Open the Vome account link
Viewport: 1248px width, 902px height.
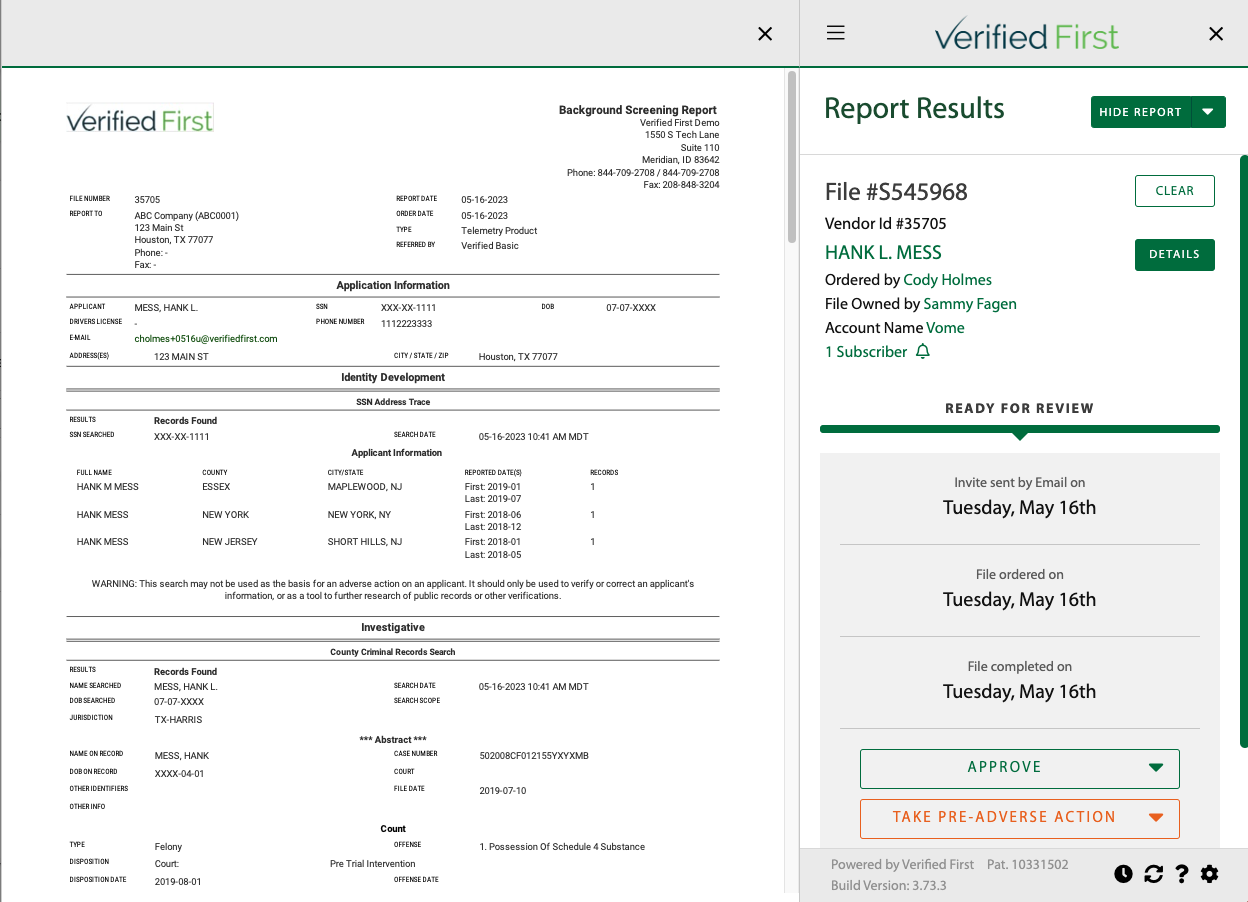(x=945, y=328)
